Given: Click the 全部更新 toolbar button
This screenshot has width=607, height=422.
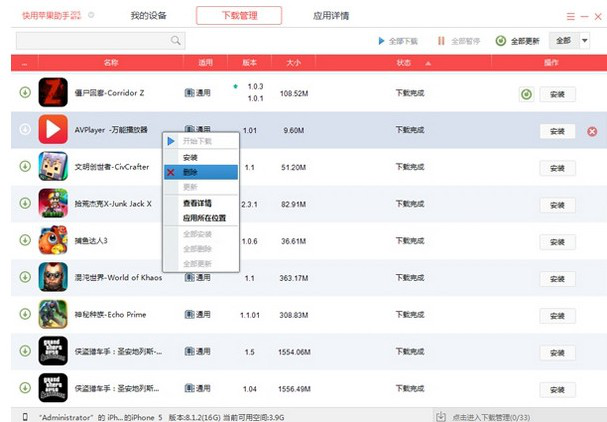Looking at the screenshot, I should (518, 41).
